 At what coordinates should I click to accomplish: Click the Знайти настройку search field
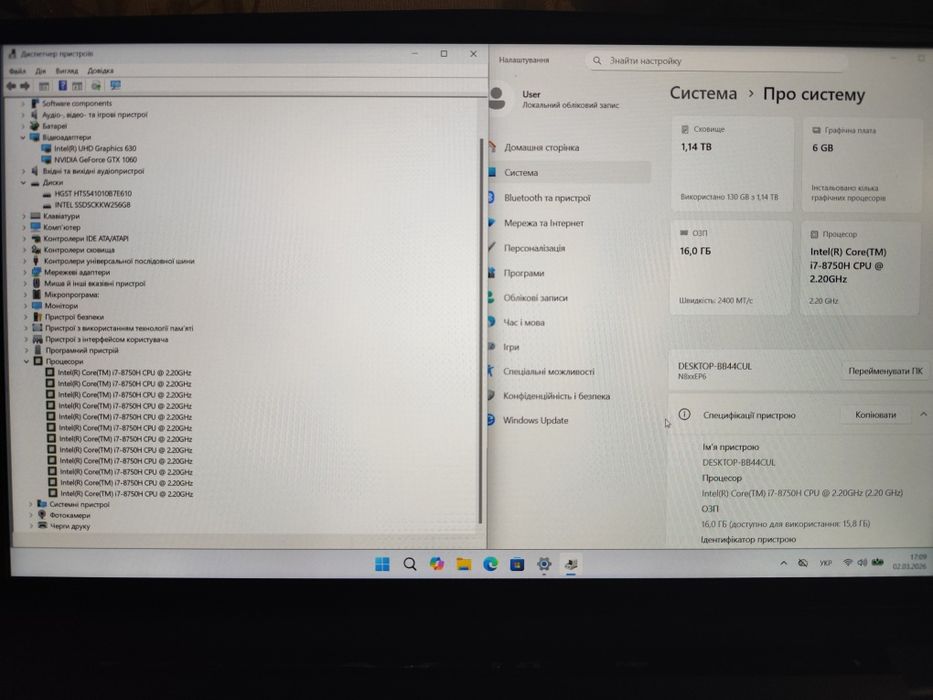(716, 61)
